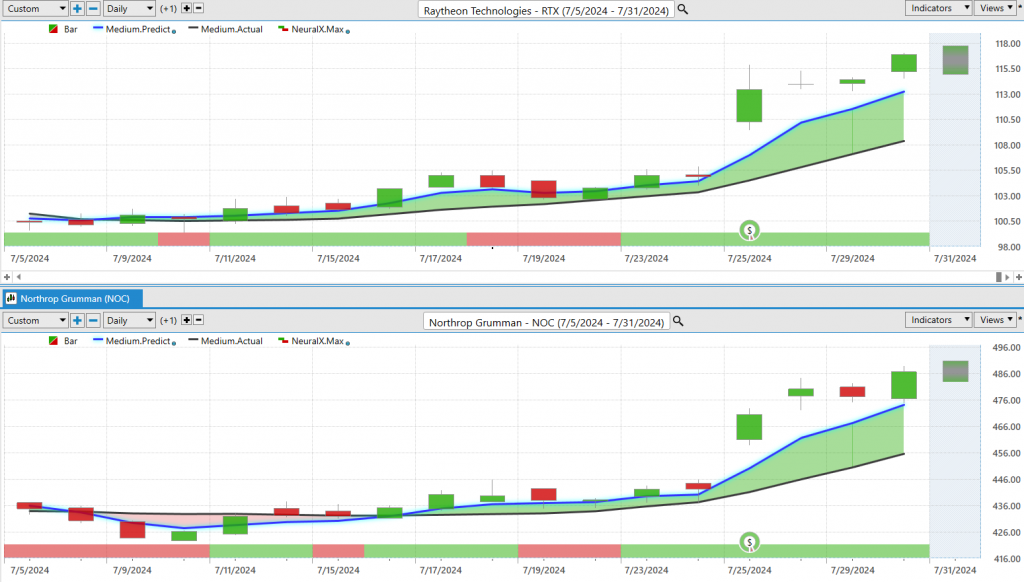
Task: Open the Indicators dropdown in NOC chart
Action: [x=938, y=319]
